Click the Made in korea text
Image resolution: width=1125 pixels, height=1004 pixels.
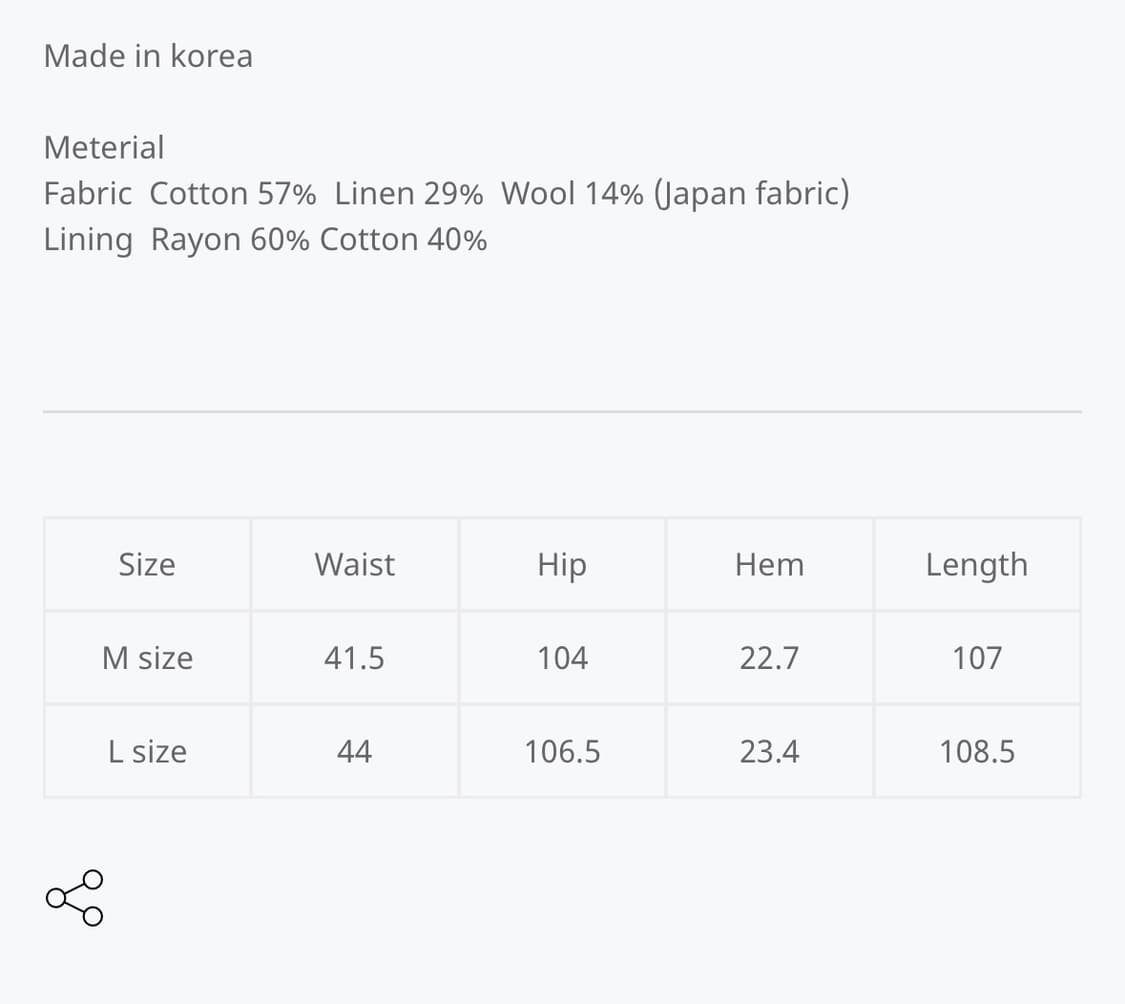148,56
